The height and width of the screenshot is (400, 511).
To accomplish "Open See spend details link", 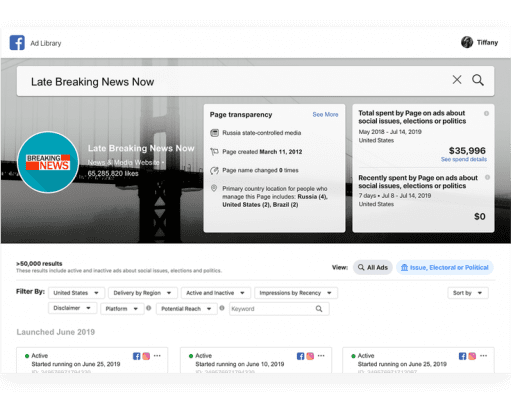I will [464, 159].
